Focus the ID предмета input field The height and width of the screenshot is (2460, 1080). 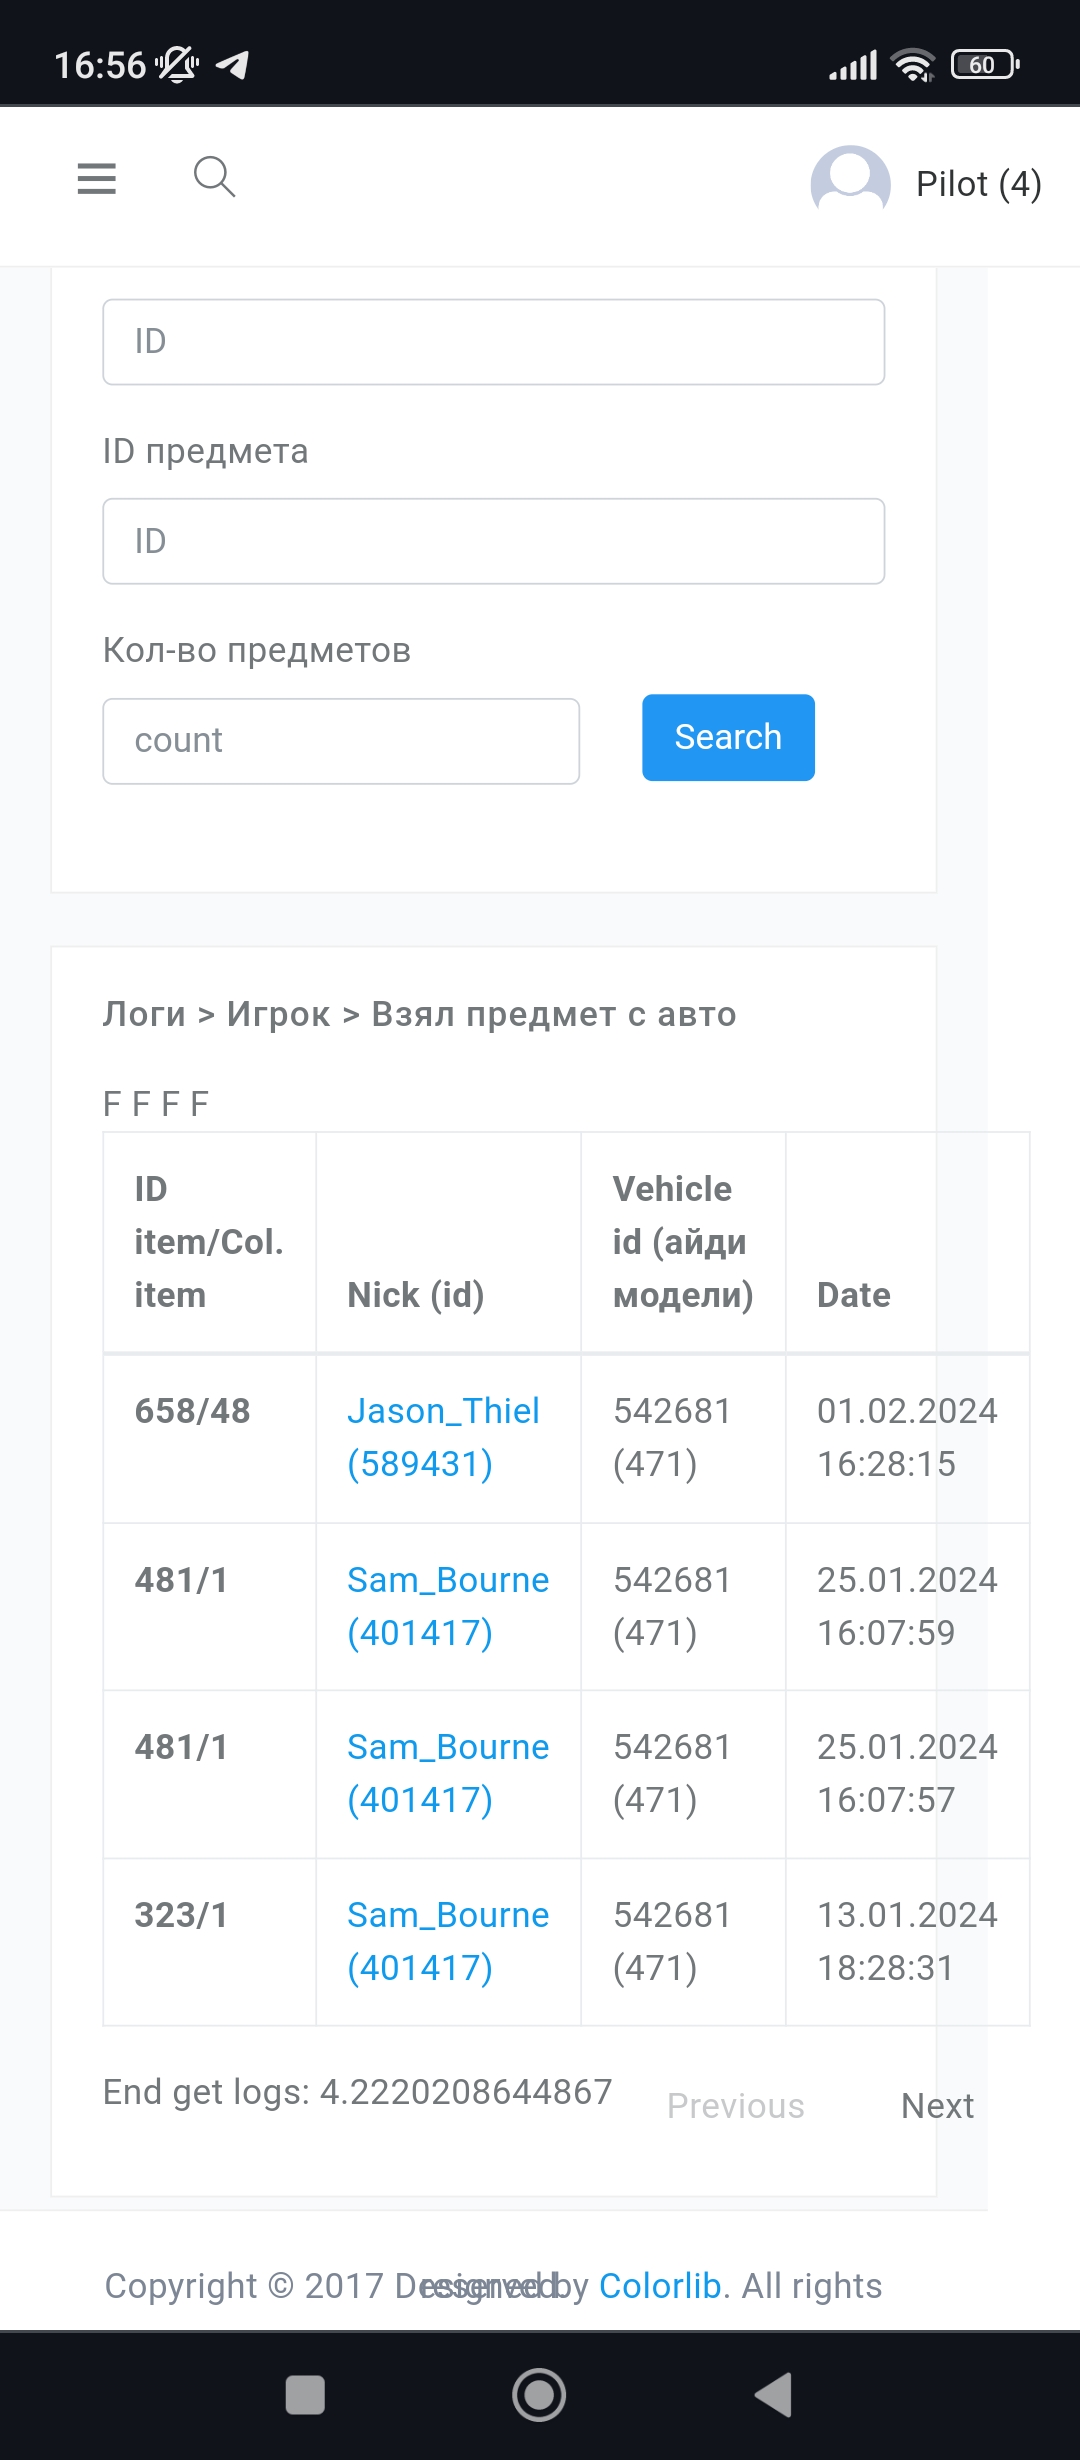click(x=493, y=541)
